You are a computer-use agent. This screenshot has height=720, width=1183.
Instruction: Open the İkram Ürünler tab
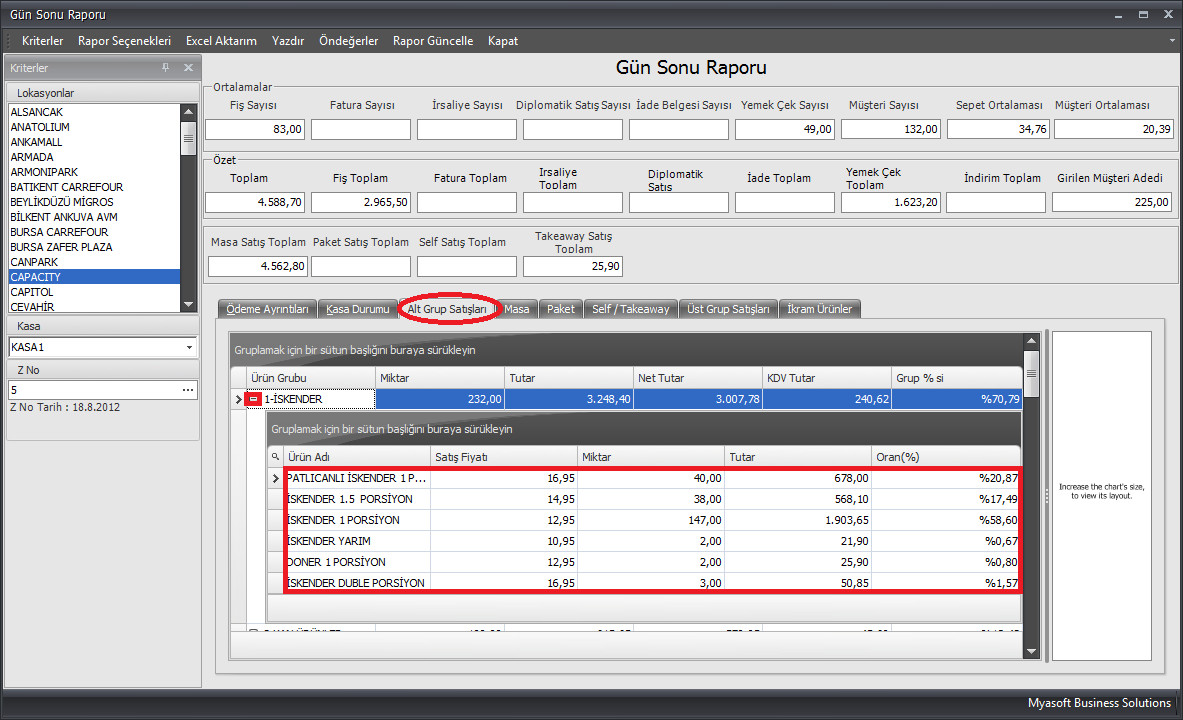coord(819,309)
